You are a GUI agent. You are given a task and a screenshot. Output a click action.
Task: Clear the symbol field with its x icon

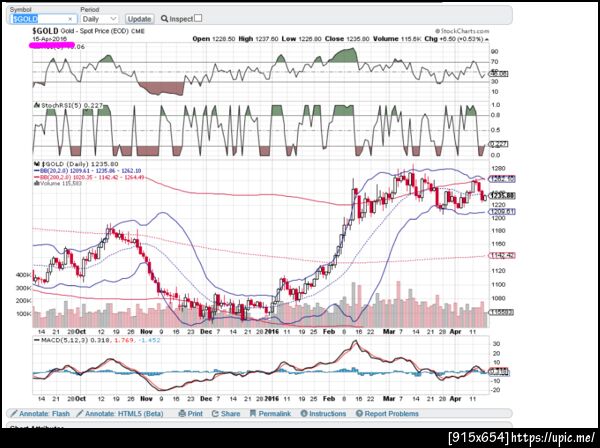(x=70, y=19)
